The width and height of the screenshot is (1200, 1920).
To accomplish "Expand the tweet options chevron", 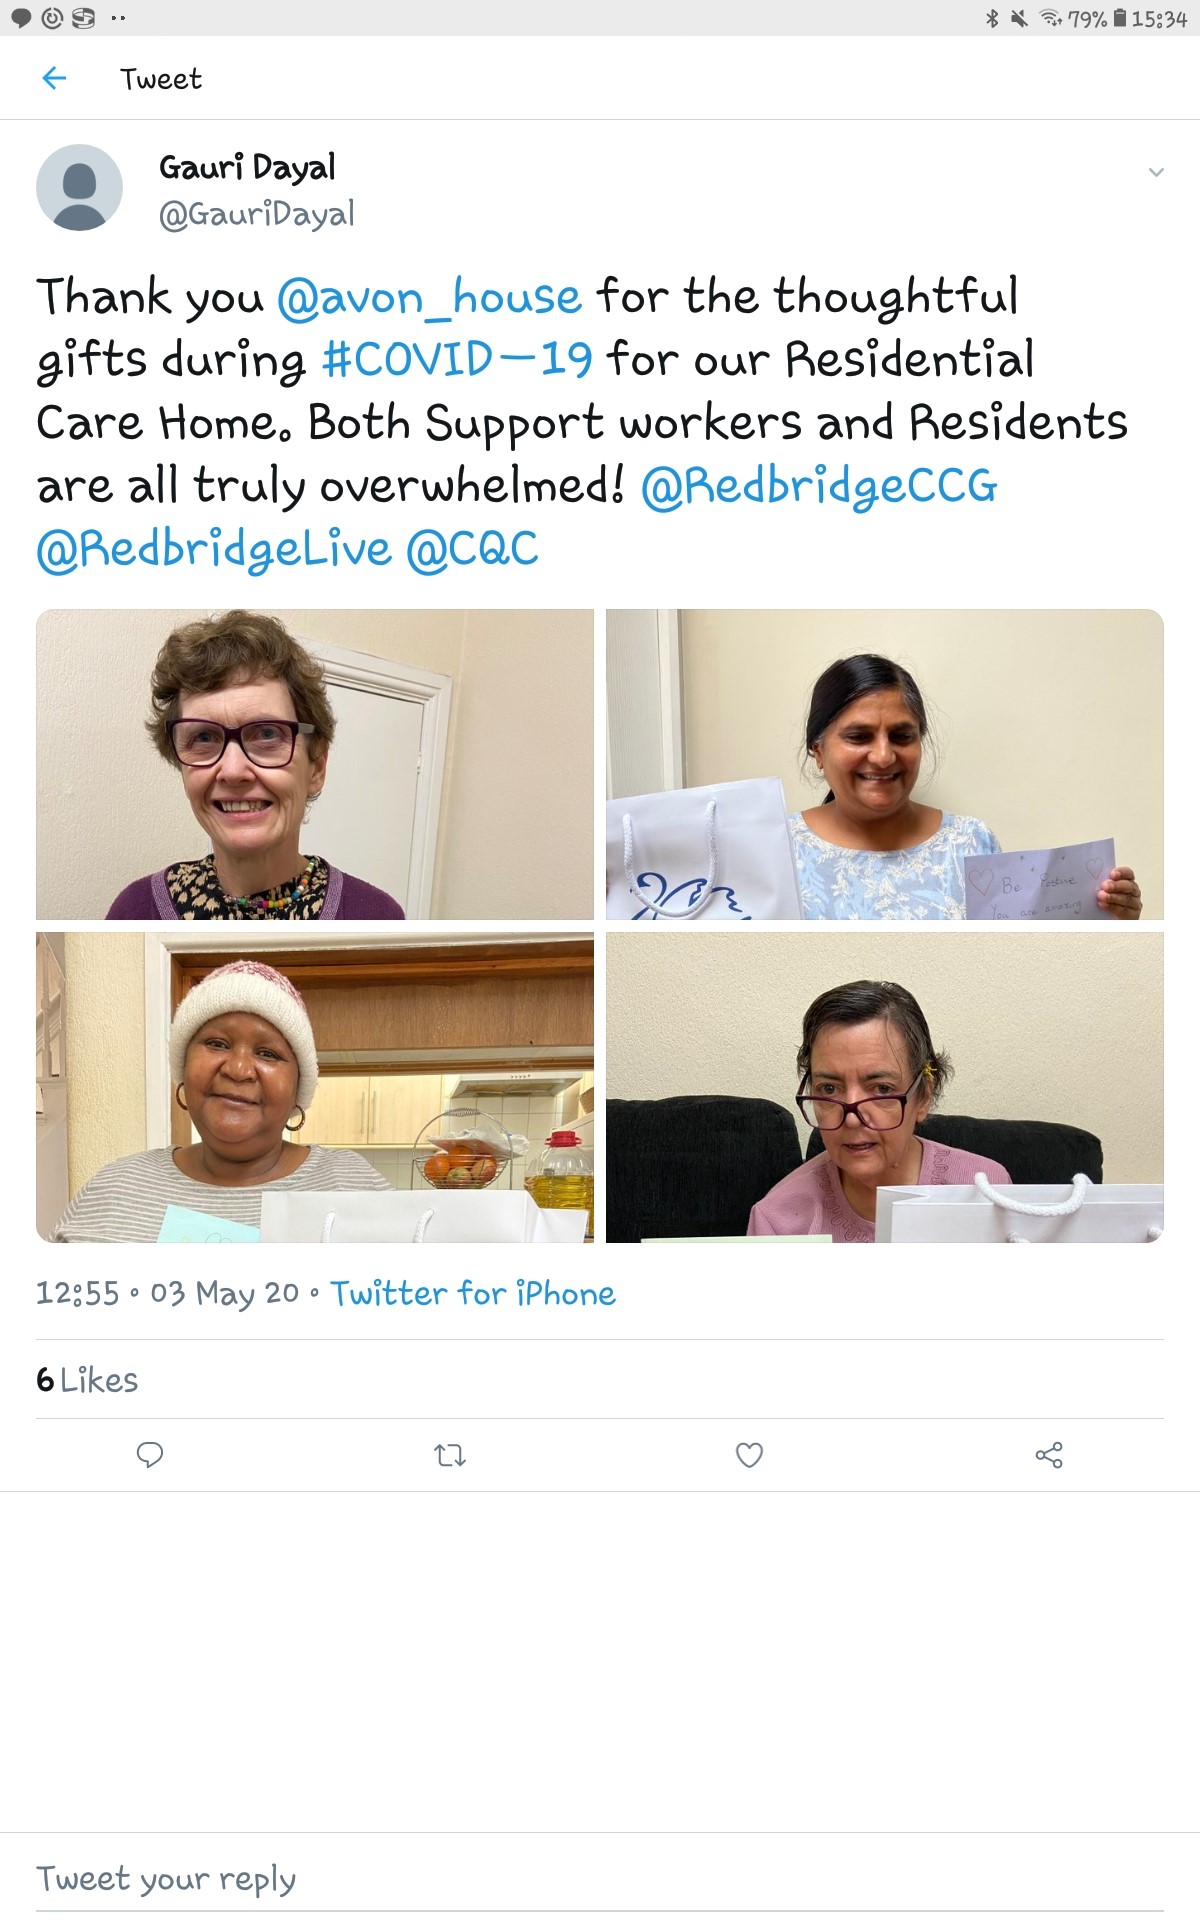I will click(1156, 172).
